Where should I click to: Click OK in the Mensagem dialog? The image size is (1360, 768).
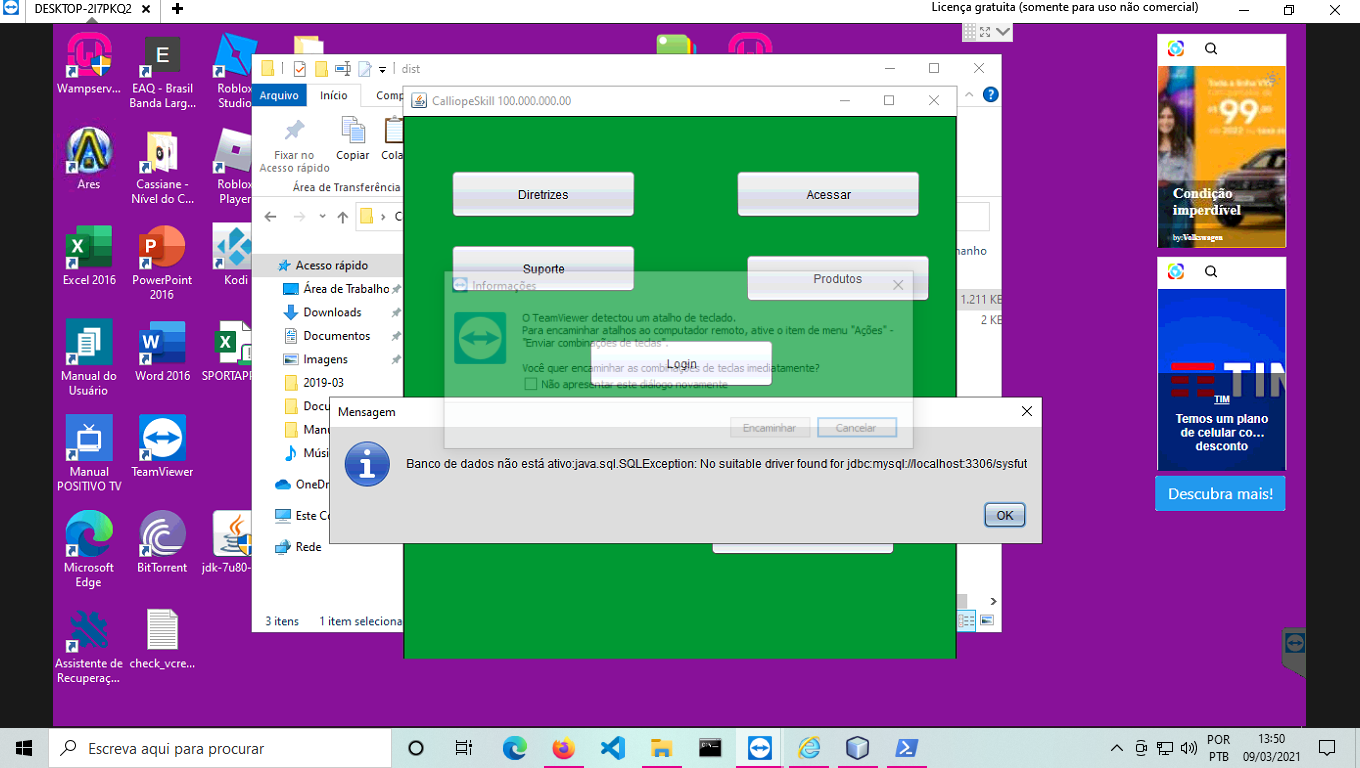[x=1005, y=515]
